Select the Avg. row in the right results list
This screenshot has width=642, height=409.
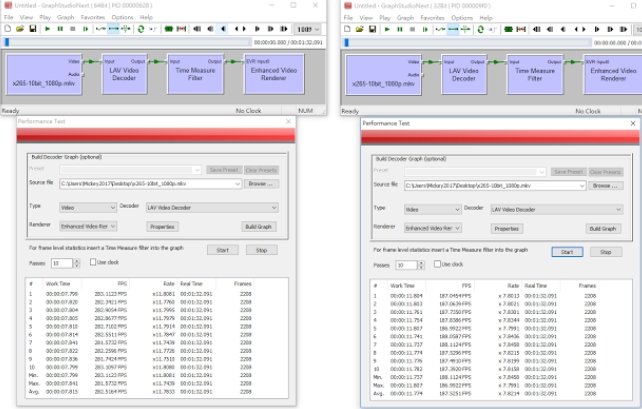click(484, 393)
